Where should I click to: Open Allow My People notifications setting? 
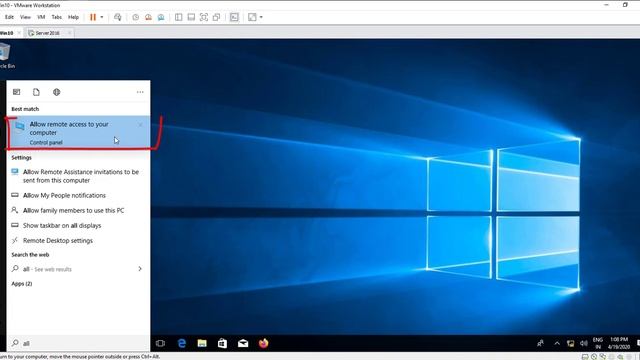tap(78, 196)
